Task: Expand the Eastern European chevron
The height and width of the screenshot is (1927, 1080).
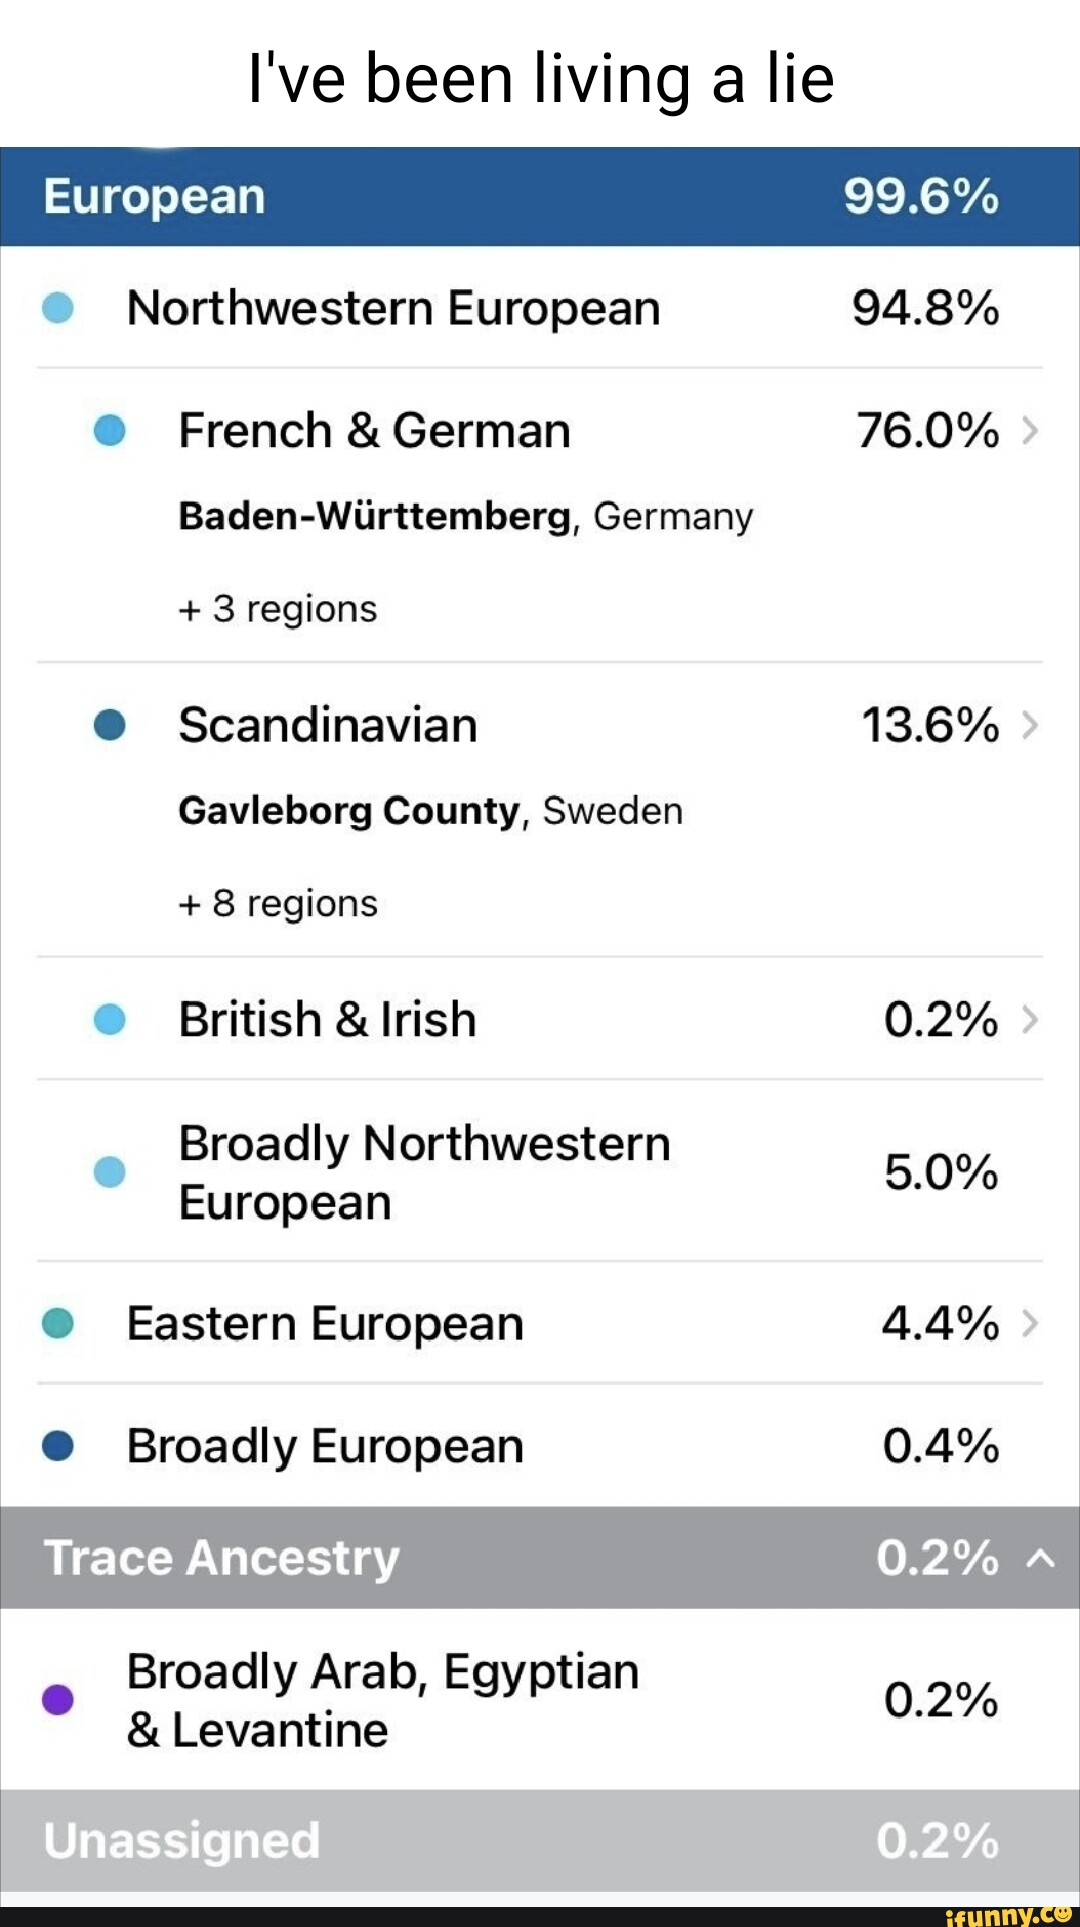Action: click(1030, 1323)
